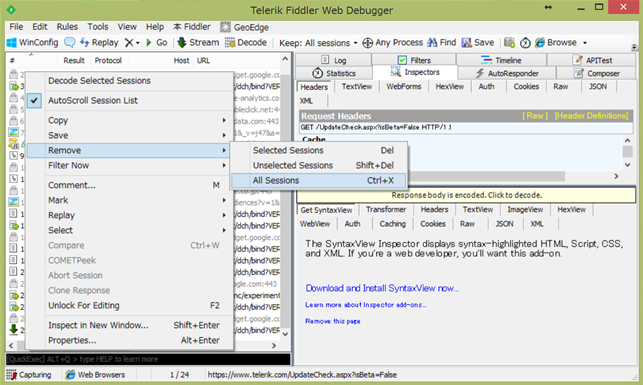Click the comment speech bubble icon
Viewport: 643px width, 385px height.
point(70,43)
